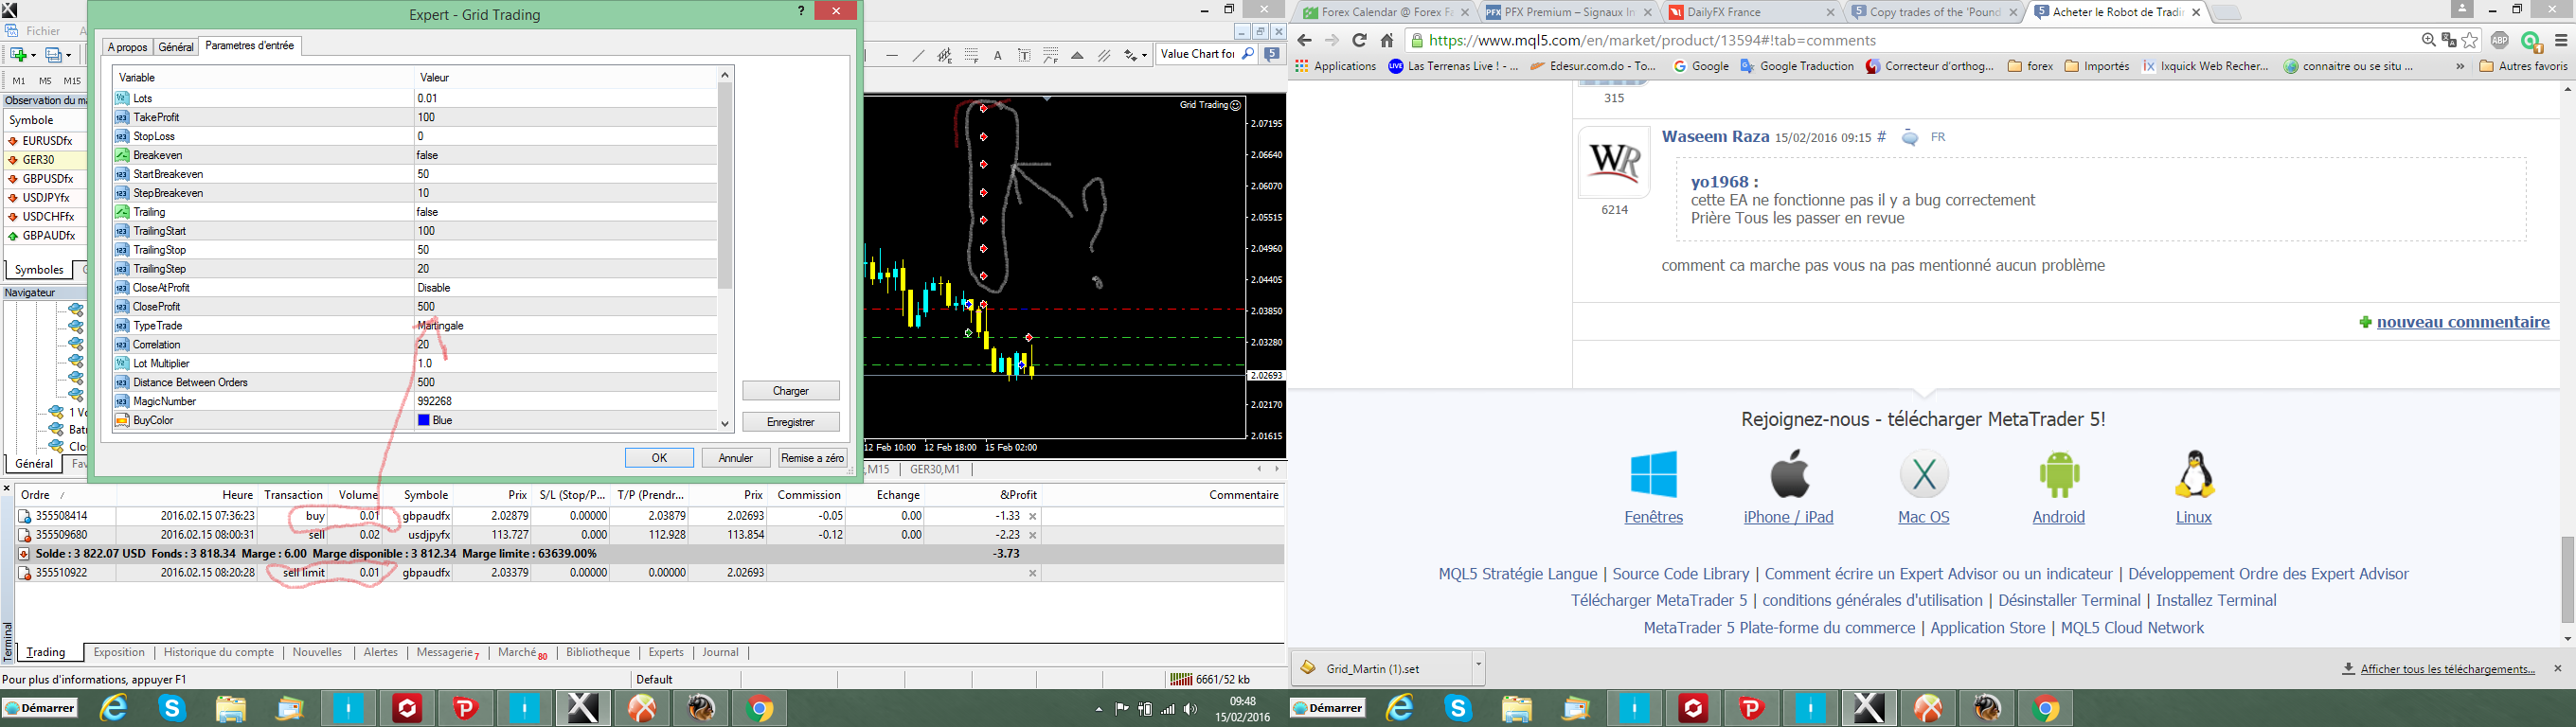The image size is (2576, 727).
Task: Click the Blue BuyColor swatch
Action: [x=424, y=420]
